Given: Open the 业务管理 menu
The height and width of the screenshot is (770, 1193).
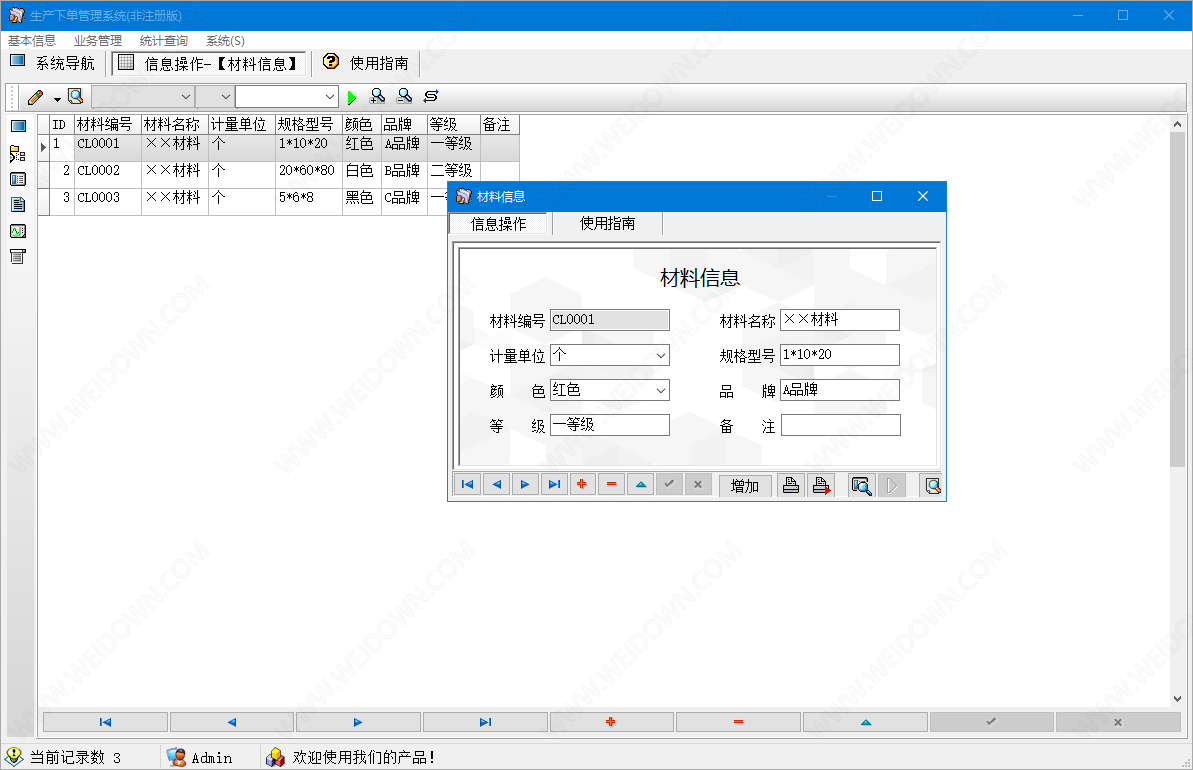Looking at the screenshot, I should click(97, 40).
